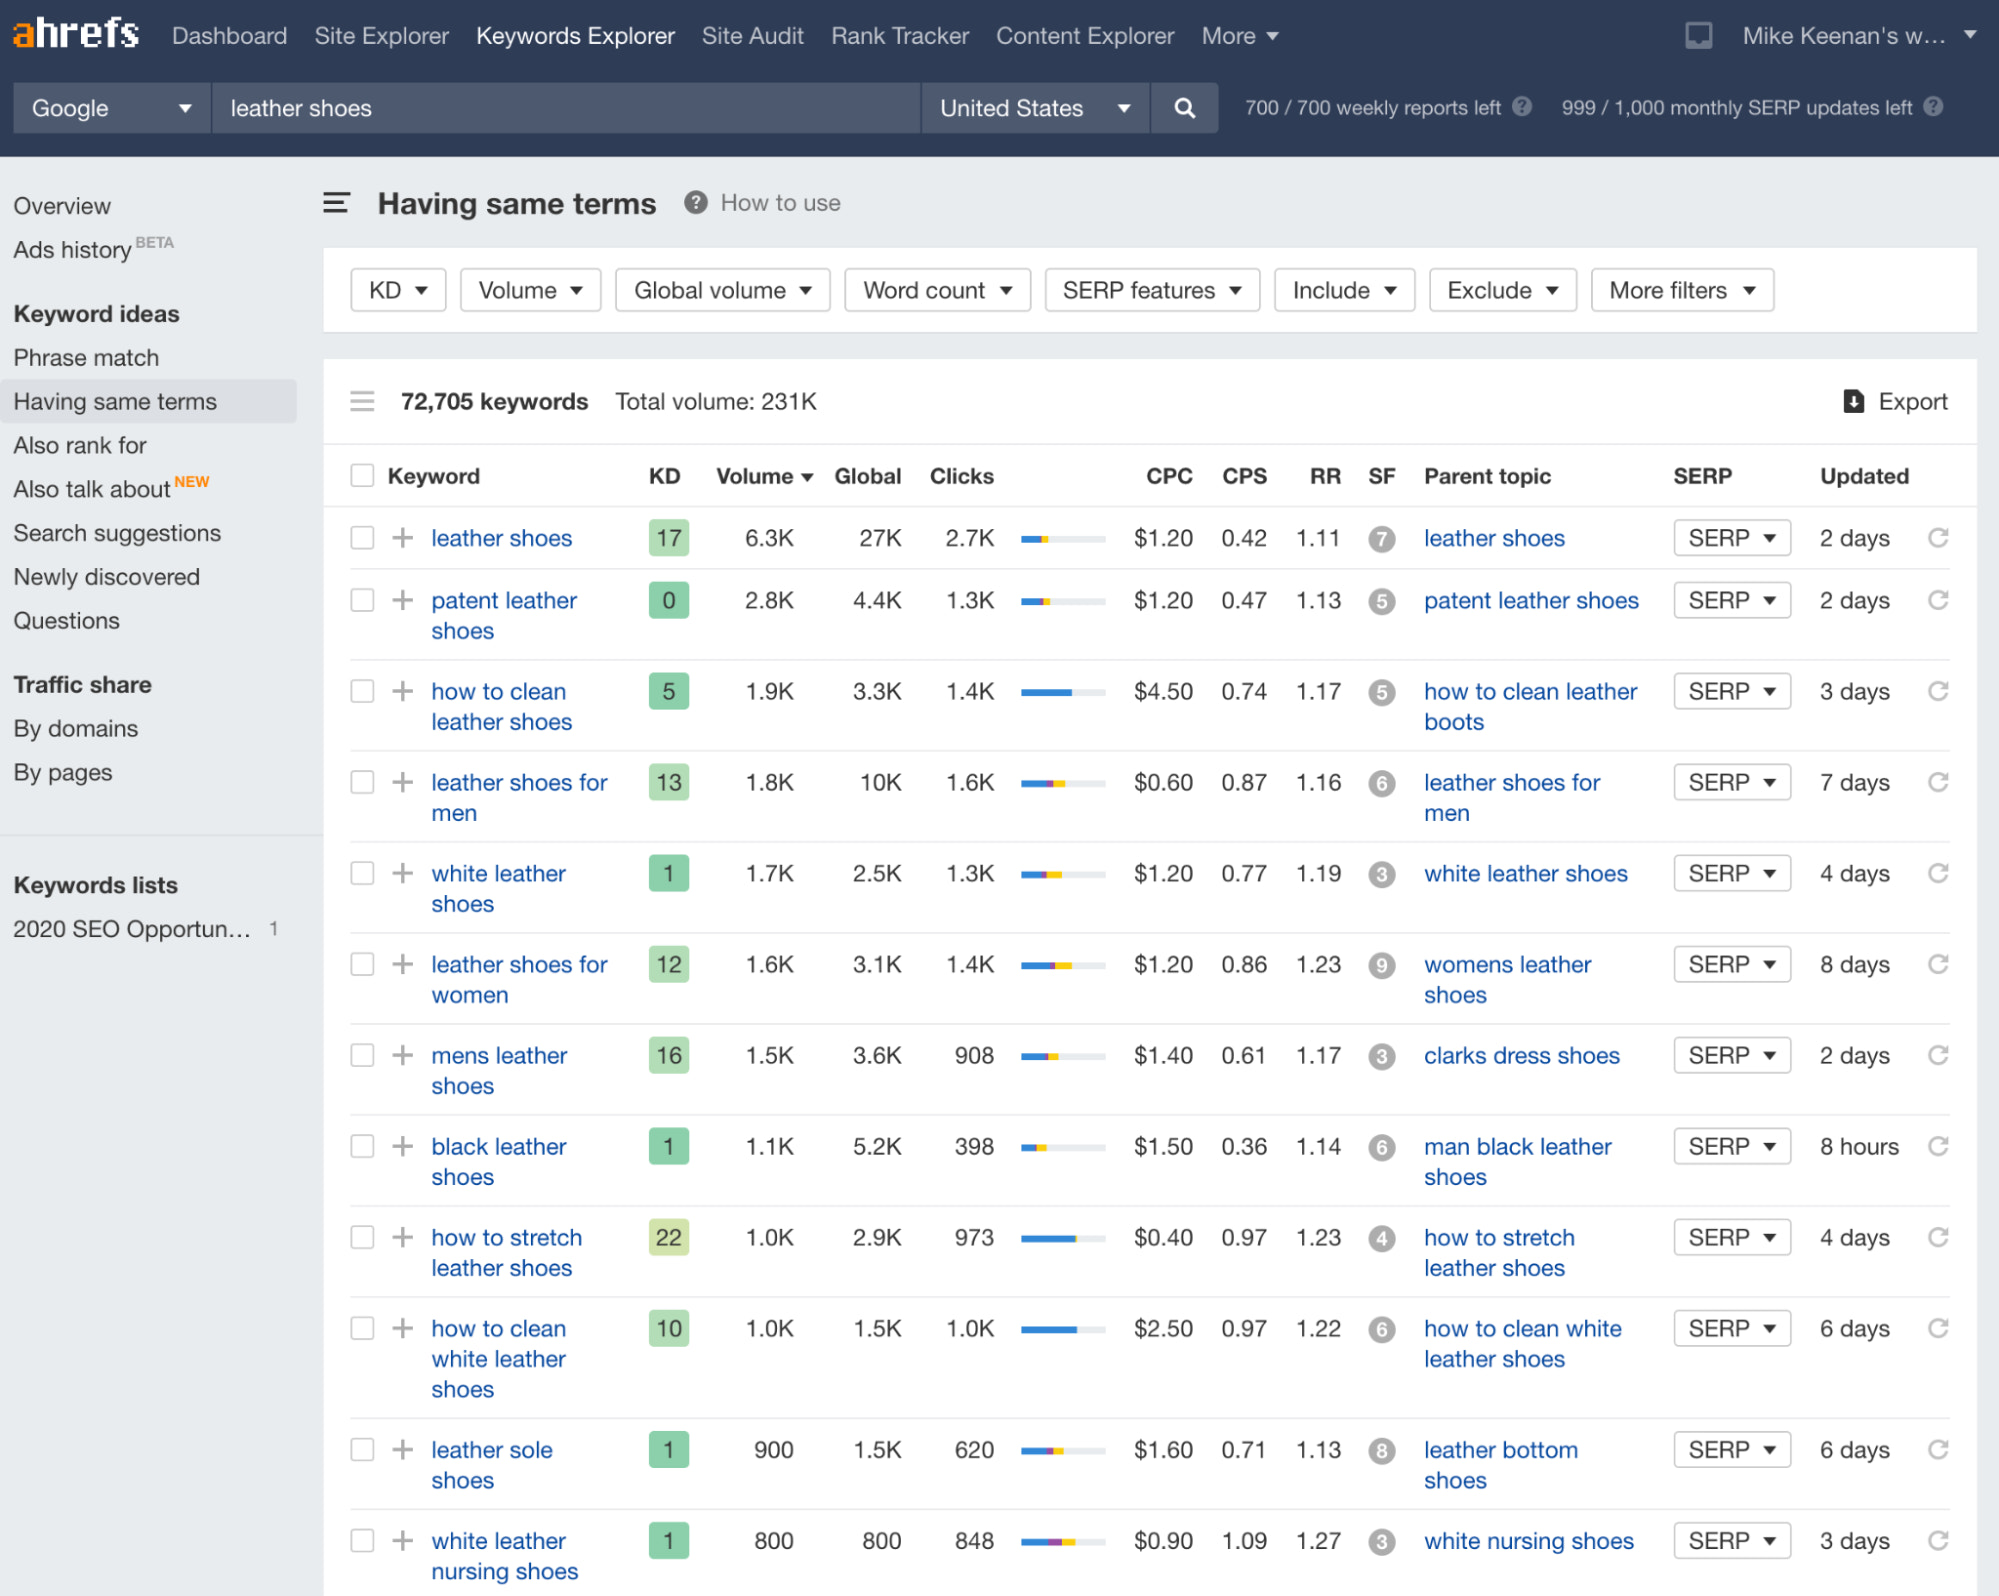The height and width of the screenshot is (1596, 1999).
Task: Click the leather shoes keyword search field
Action: pyautogui.click(x=565, y=108)
